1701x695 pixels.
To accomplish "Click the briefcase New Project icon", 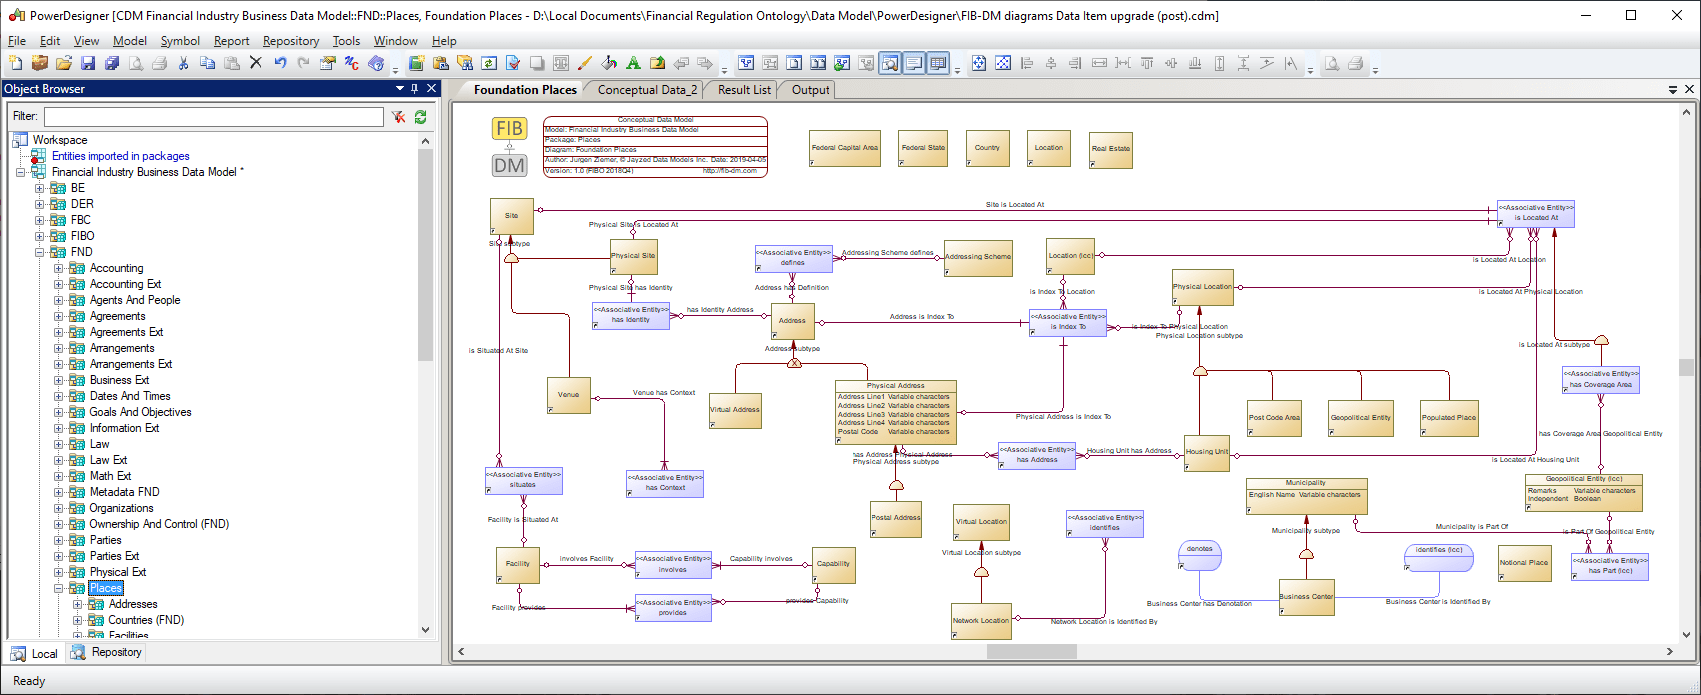I will click(x=40, y=63).
